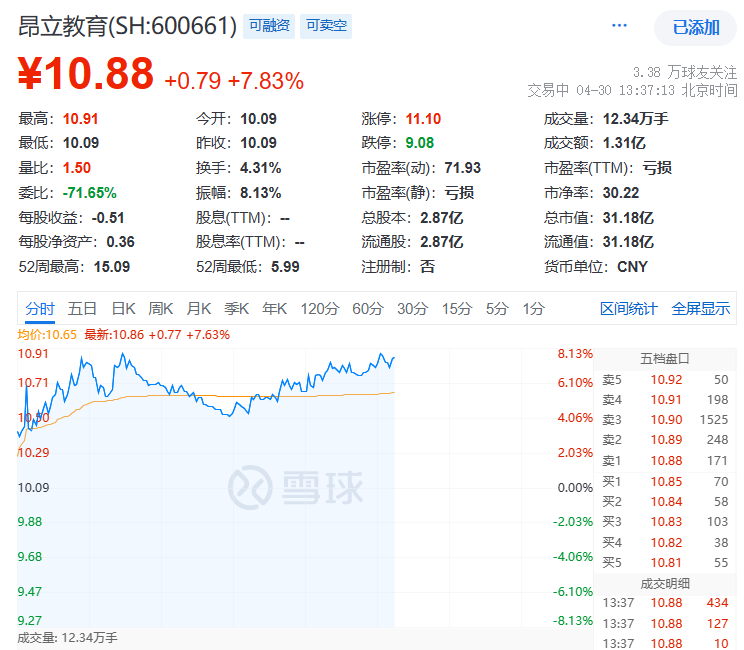Click the 成交量 value 12.34万手 in stats
744x650 pixels.
[635, 119]
